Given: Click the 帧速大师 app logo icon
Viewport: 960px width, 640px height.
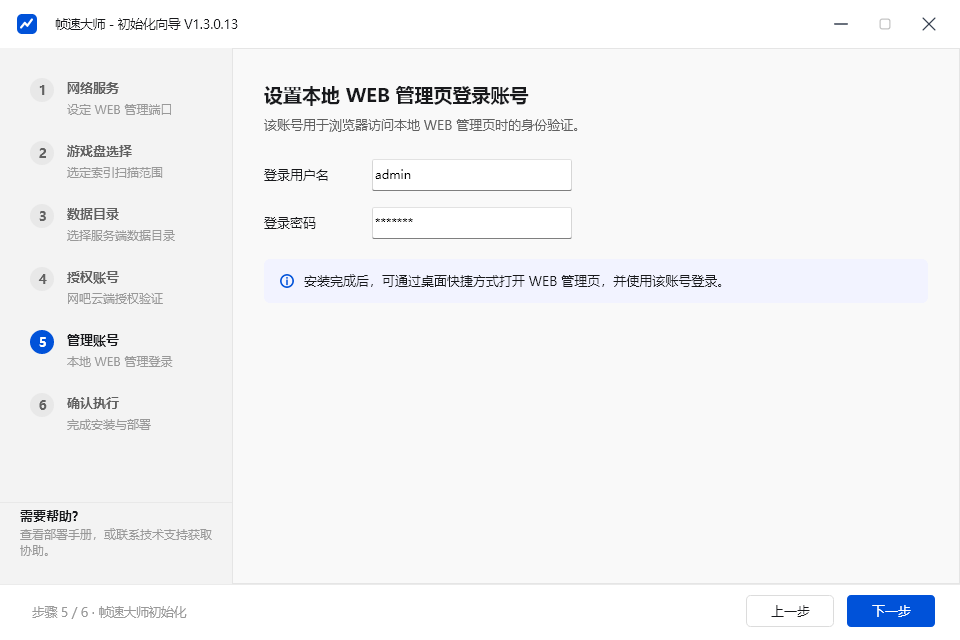Looking at the screenshot, I should point(27,24).
